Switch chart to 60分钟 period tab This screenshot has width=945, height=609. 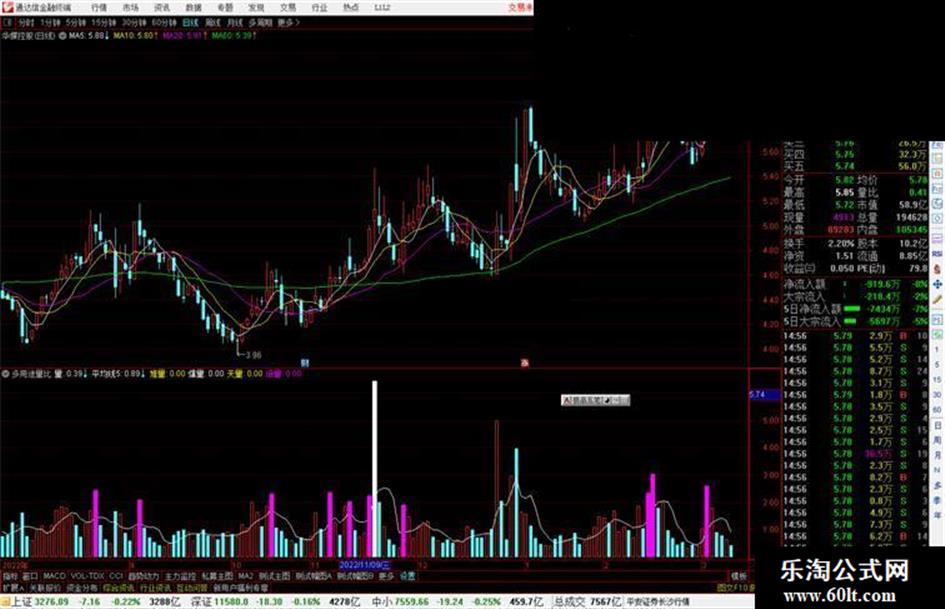164,23
